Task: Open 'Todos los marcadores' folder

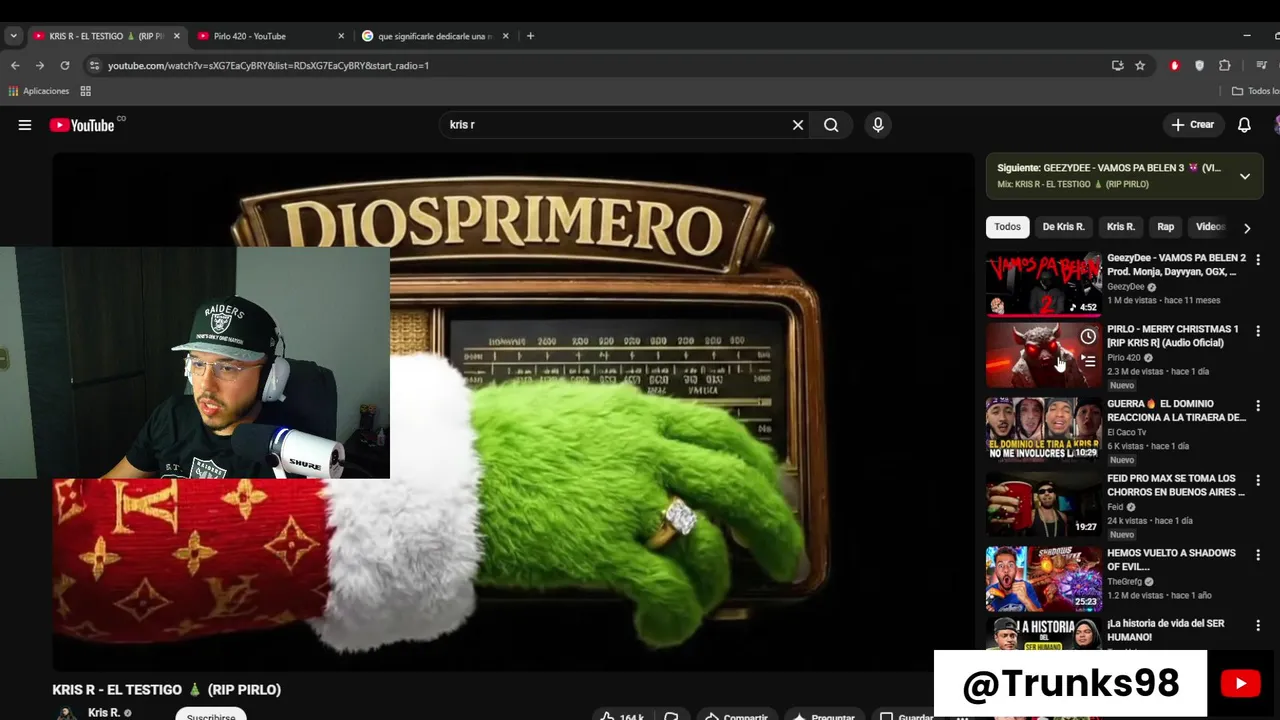Action: 1256,91
